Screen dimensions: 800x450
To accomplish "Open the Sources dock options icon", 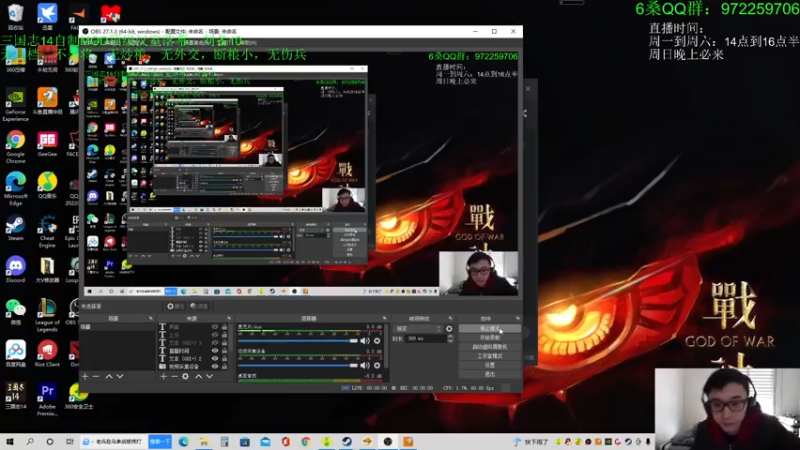I will tap(229, 318).
